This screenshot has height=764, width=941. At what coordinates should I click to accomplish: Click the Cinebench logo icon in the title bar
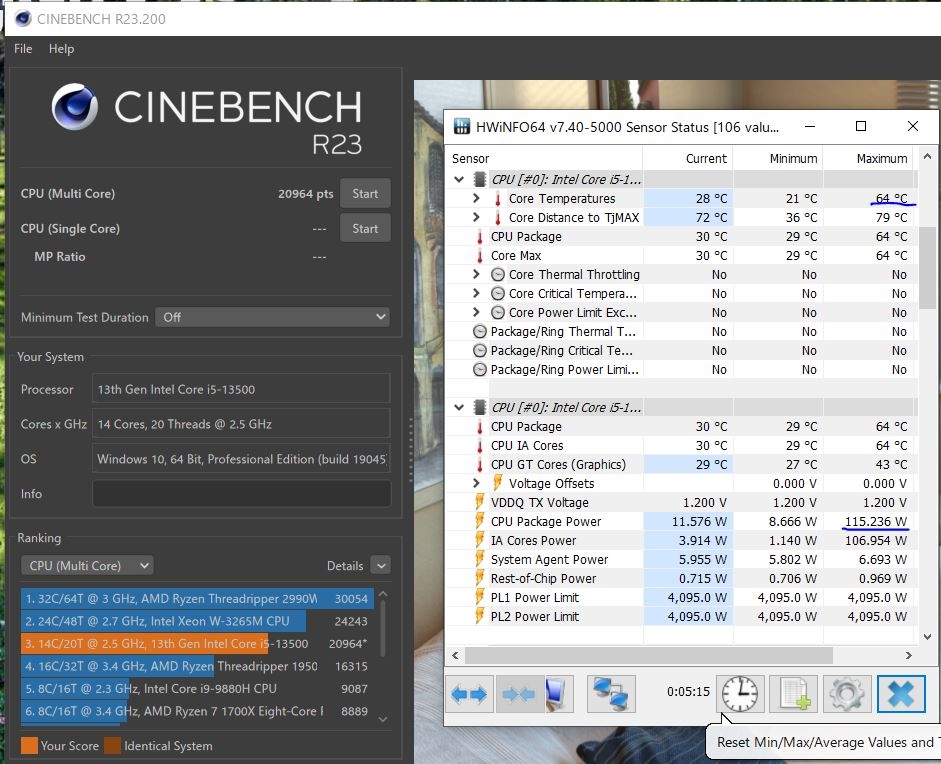coord(23,19)
